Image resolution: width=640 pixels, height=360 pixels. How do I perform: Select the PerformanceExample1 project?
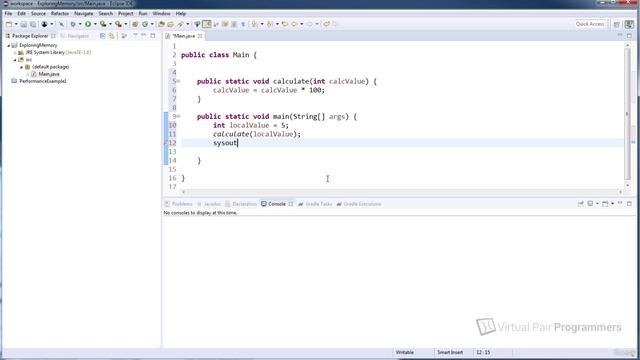39,81
